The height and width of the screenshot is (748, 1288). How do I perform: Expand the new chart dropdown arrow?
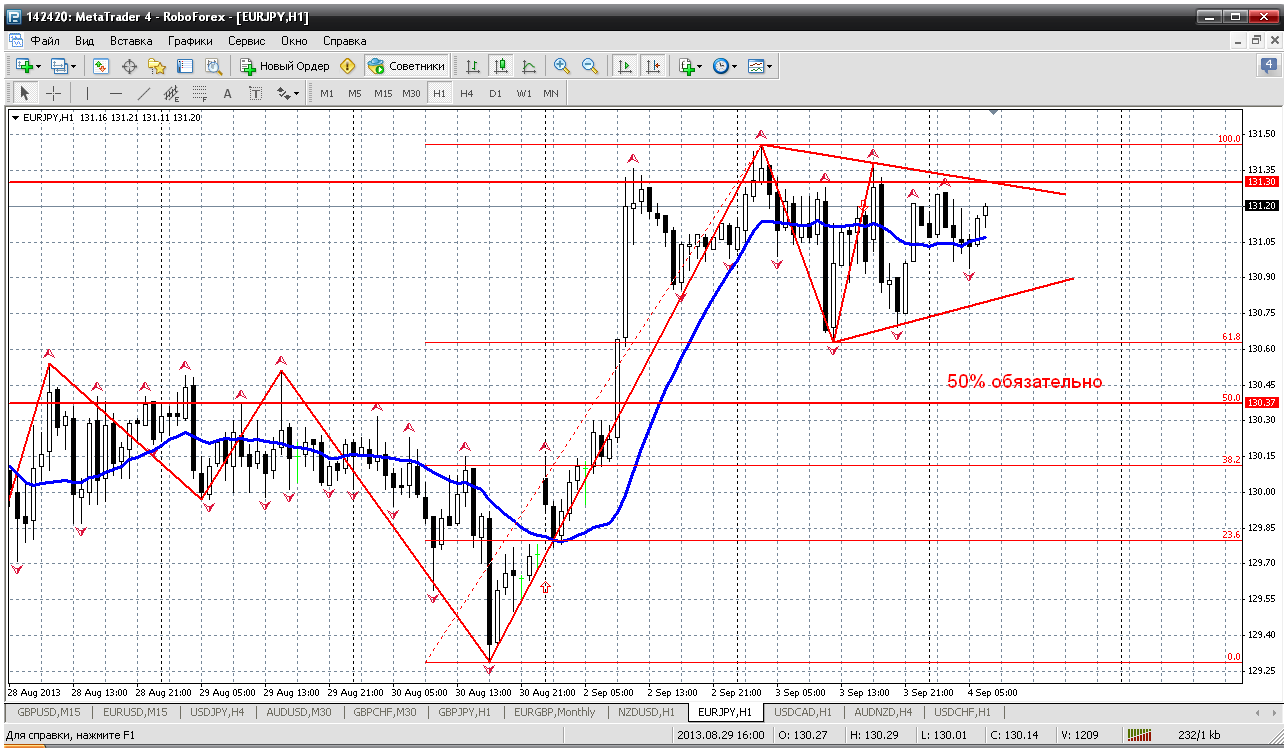[38, 67]
